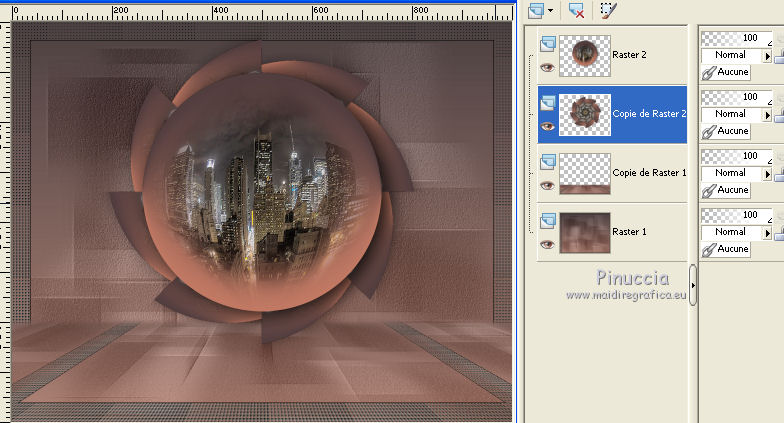Toggle the link set Aucune for Raster 2
This screenshot has height=423, width=784.
(x=726, y=72)
